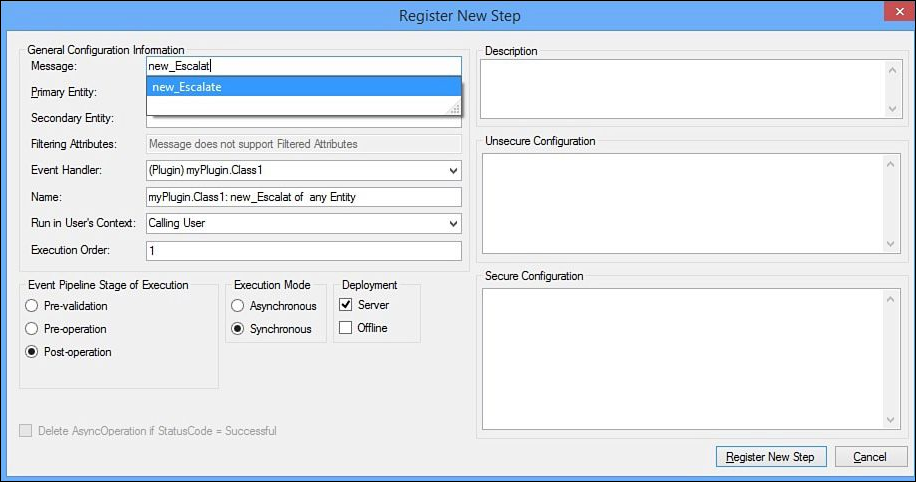Click into the Message text field
This screenshot has height=482, width=916.
[303, 66]
